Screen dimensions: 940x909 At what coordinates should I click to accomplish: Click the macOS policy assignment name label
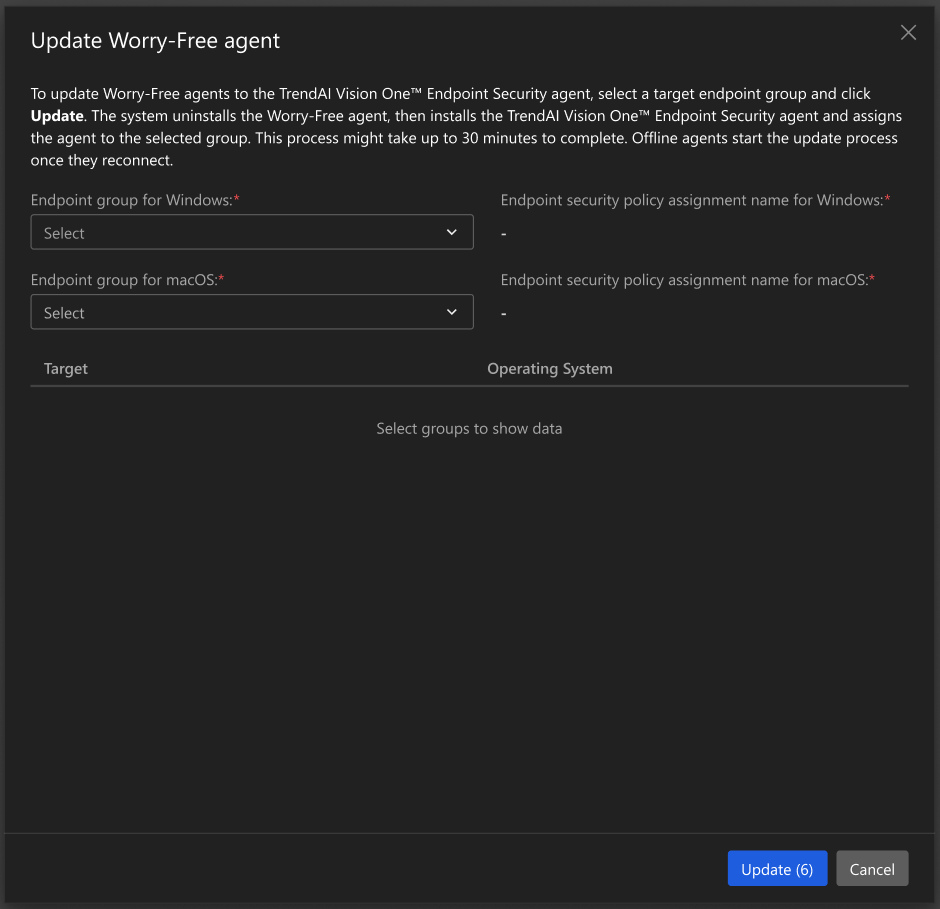688,280
